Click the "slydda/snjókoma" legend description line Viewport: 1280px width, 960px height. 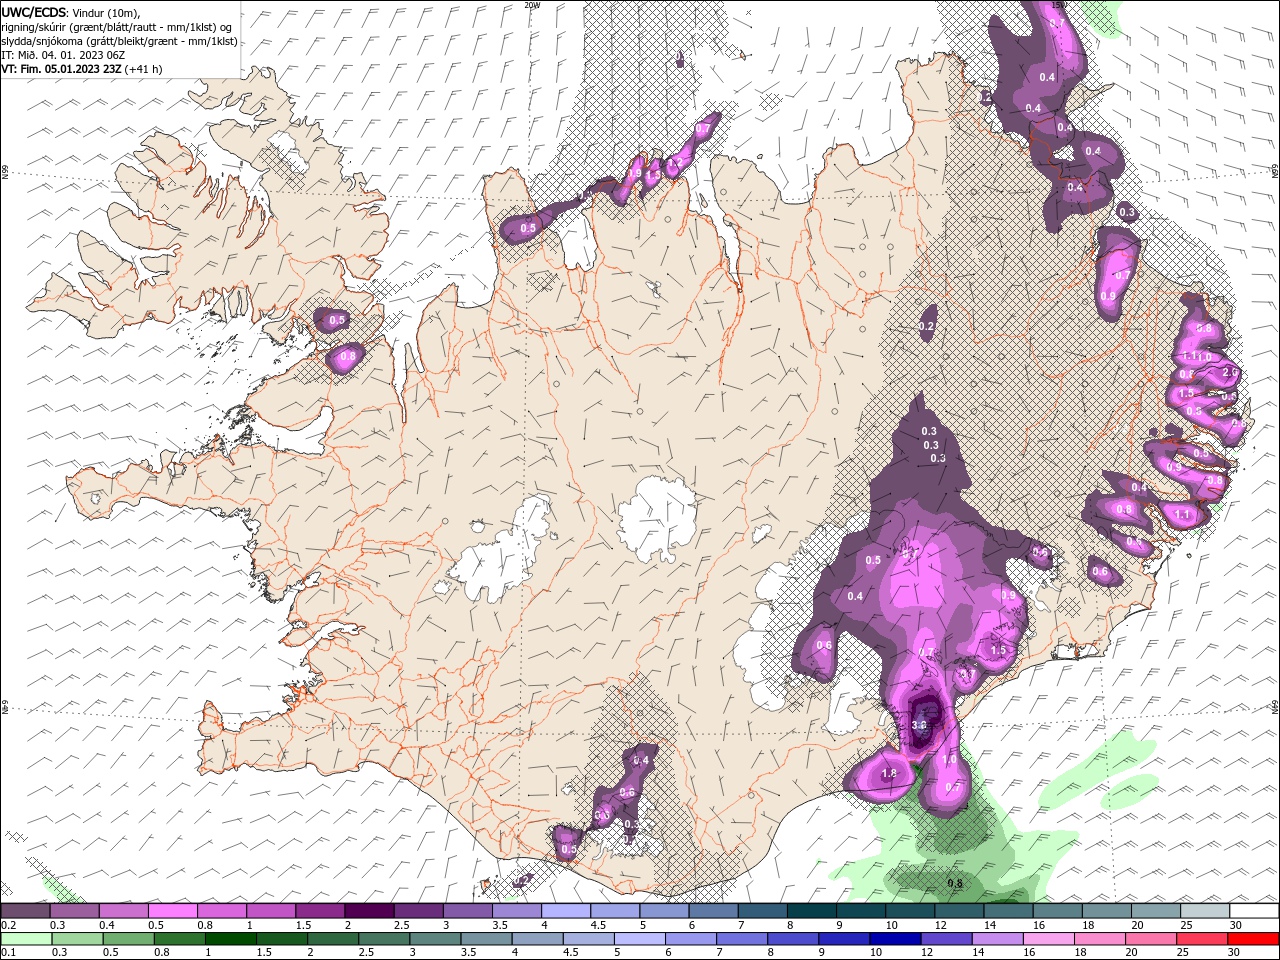[x=119, y=41]
